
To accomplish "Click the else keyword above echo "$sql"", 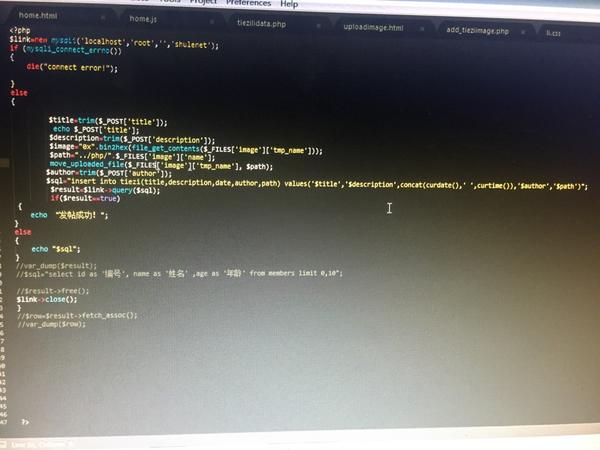I will [x=23, y=232].
